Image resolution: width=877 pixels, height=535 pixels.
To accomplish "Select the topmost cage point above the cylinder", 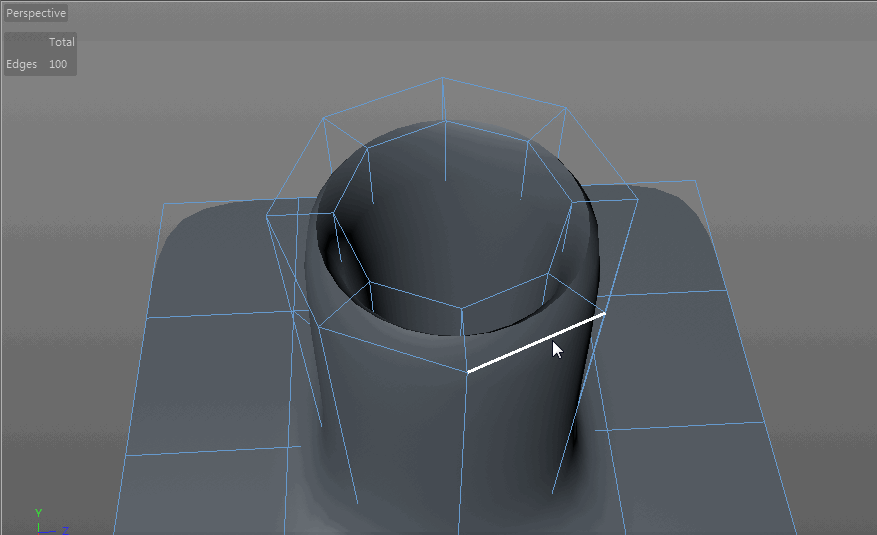I will click(x=443, y=77).
